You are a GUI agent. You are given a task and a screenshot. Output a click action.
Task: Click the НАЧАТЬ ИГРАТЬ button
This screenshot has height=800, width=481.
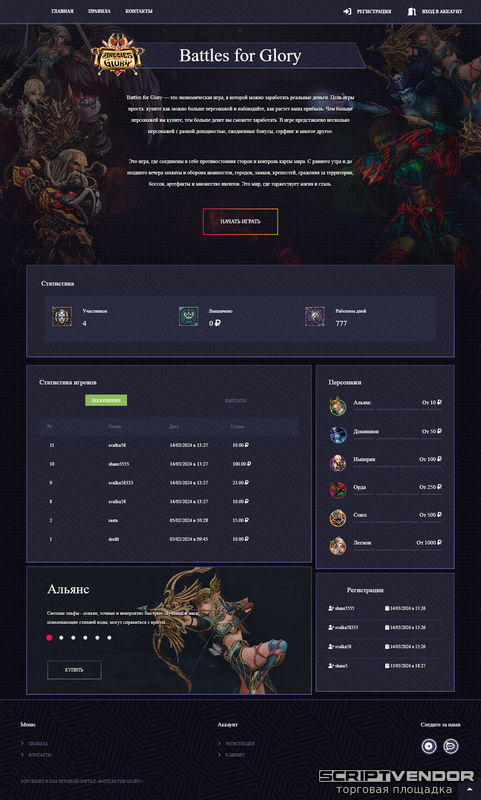coord(240,221)
